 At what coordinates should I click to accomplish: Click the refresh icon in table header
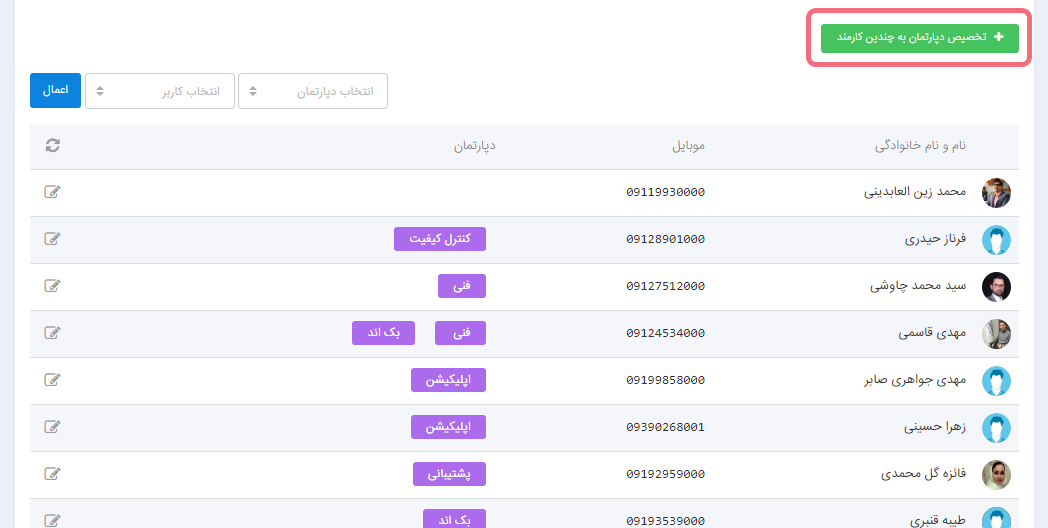tap(53, 146)
